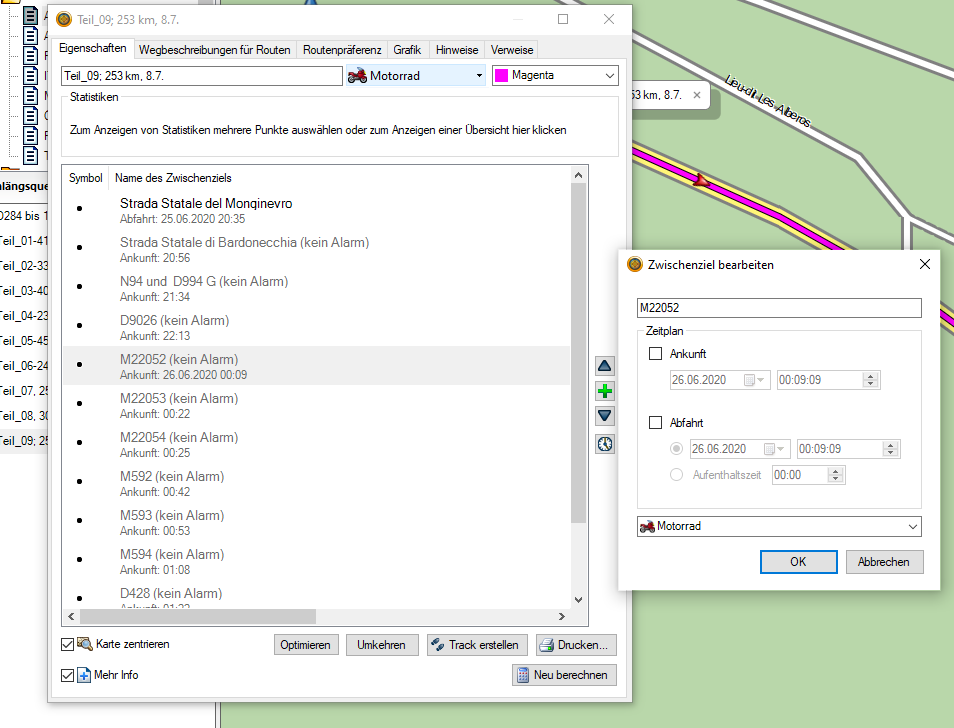This screenshot has height=728, width=954.
Task: Enable the Ankunft checkbox
Action: click(656, 354)
